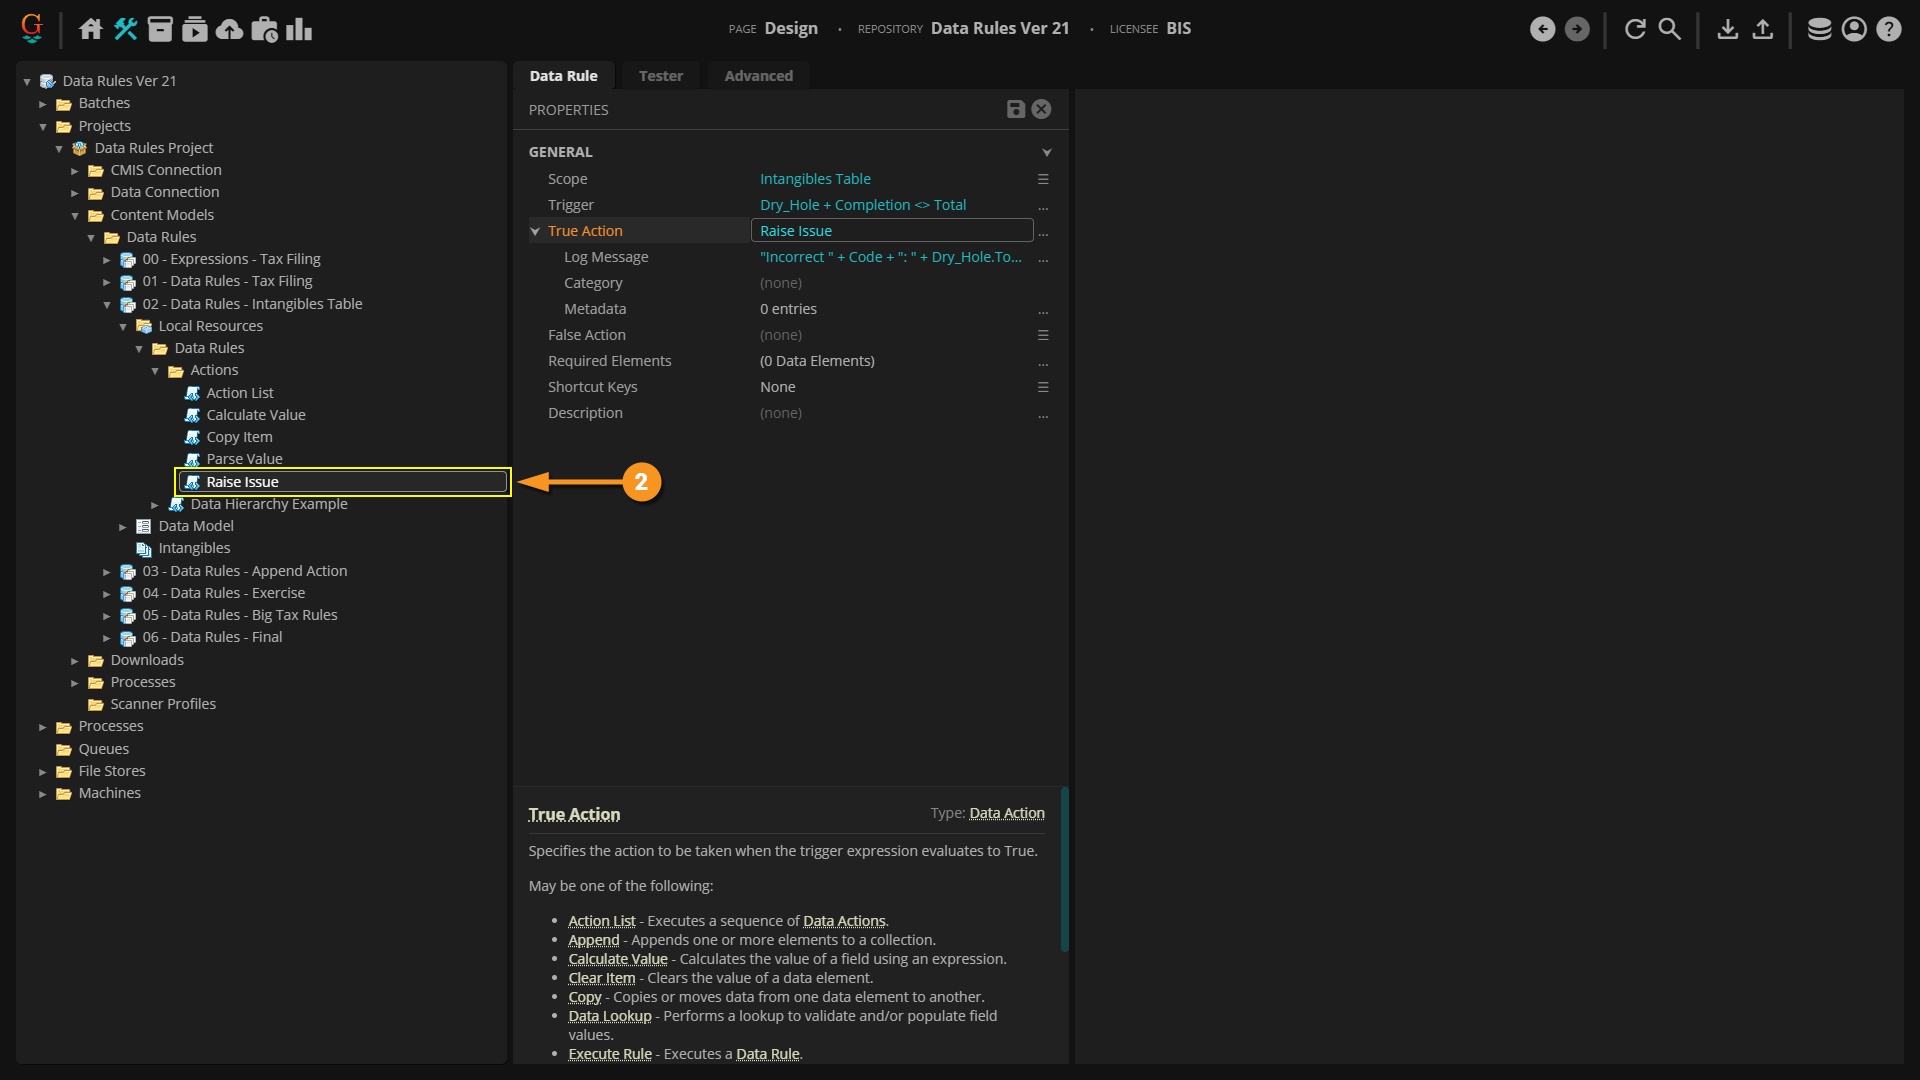Click the help panel scrollbar
This screenshot has width=1920, height=1080.
(1065, 870)
